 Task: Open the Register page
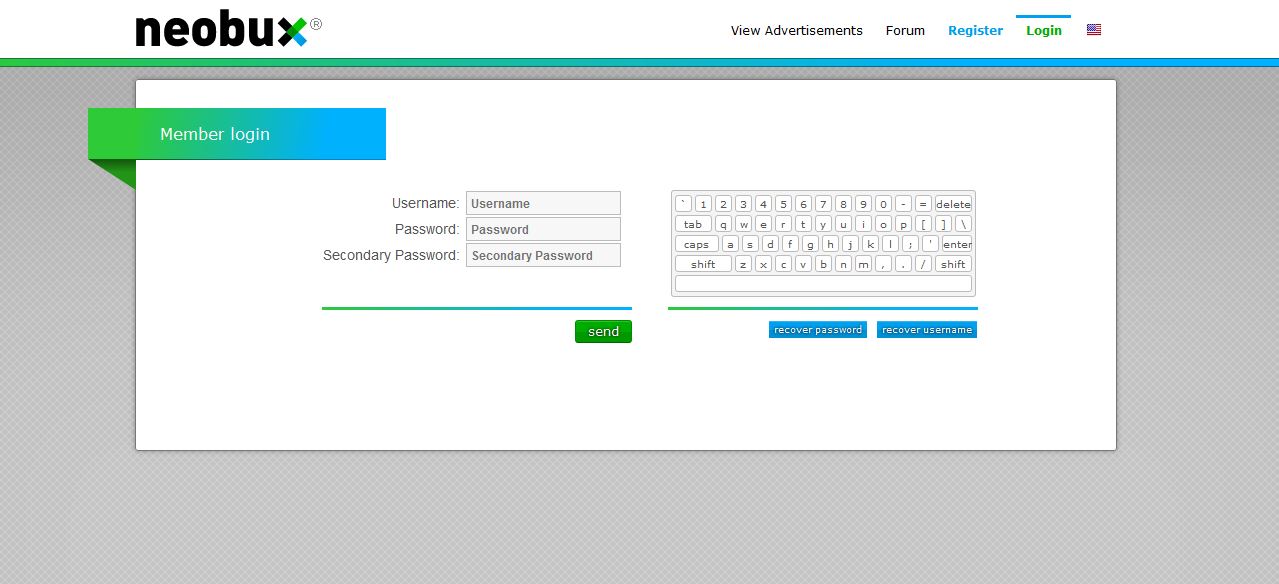tap(975, 30)
